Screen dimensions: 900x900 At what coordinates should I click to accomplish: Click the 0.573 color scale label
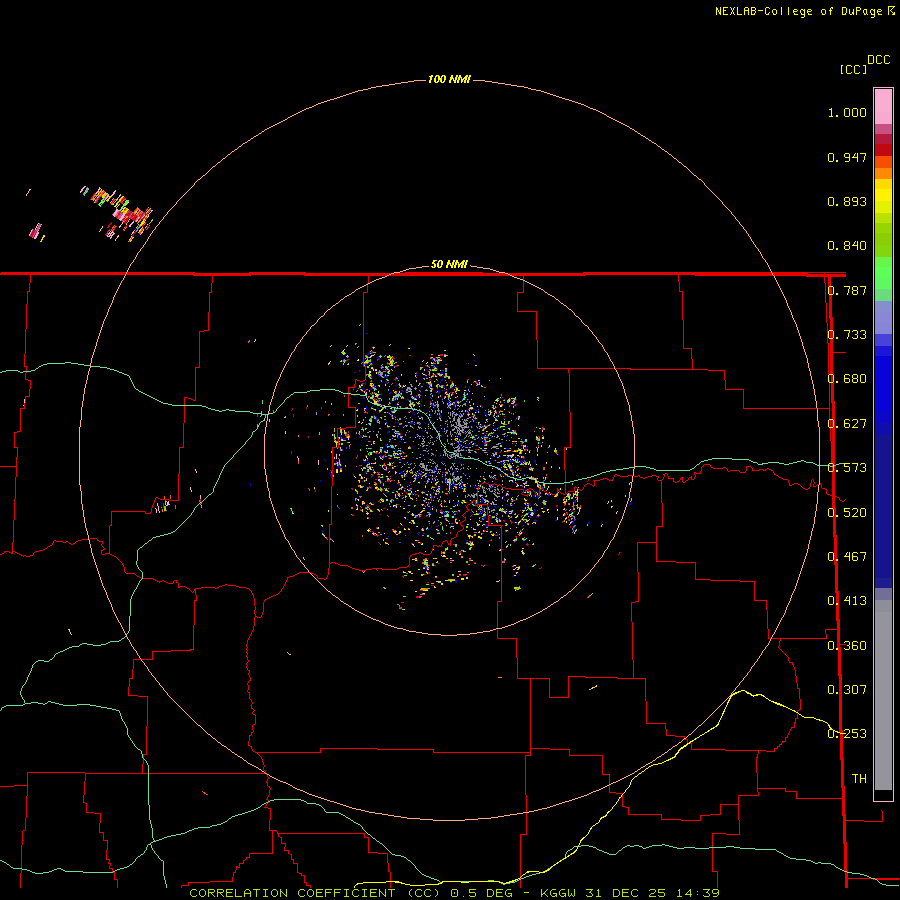click(847, 468)
